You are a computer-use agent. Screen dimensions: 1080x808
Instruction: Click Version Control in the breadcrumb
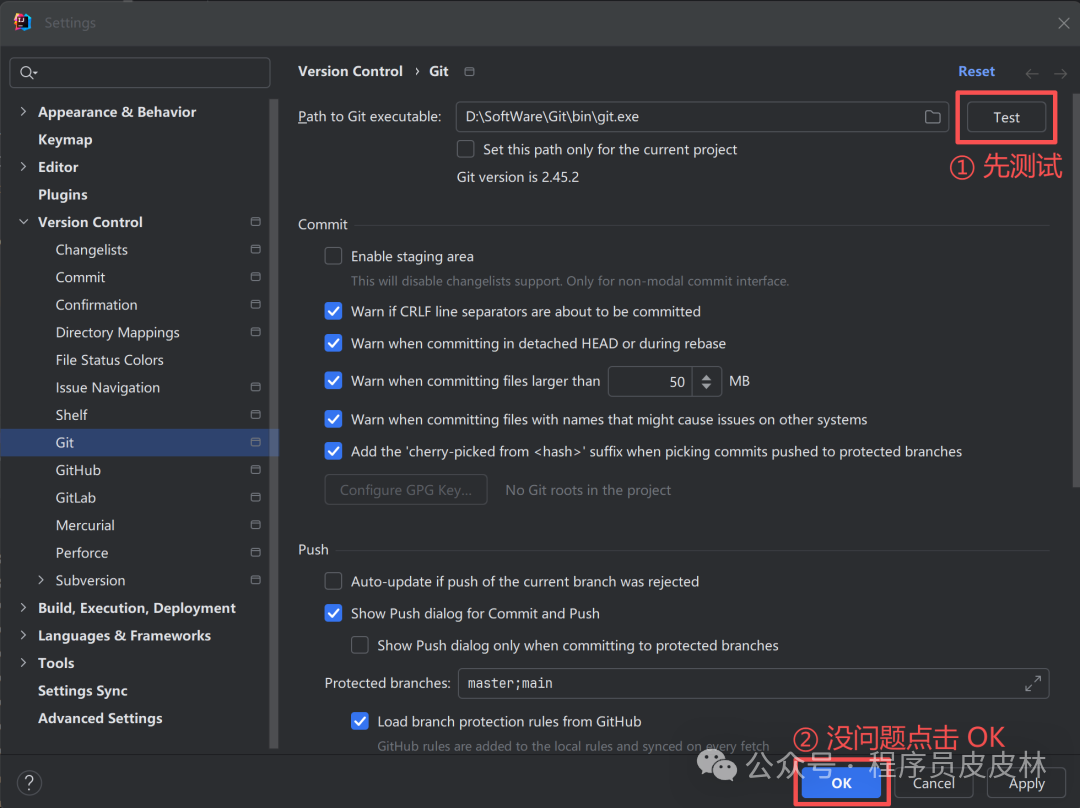(350, 71)
